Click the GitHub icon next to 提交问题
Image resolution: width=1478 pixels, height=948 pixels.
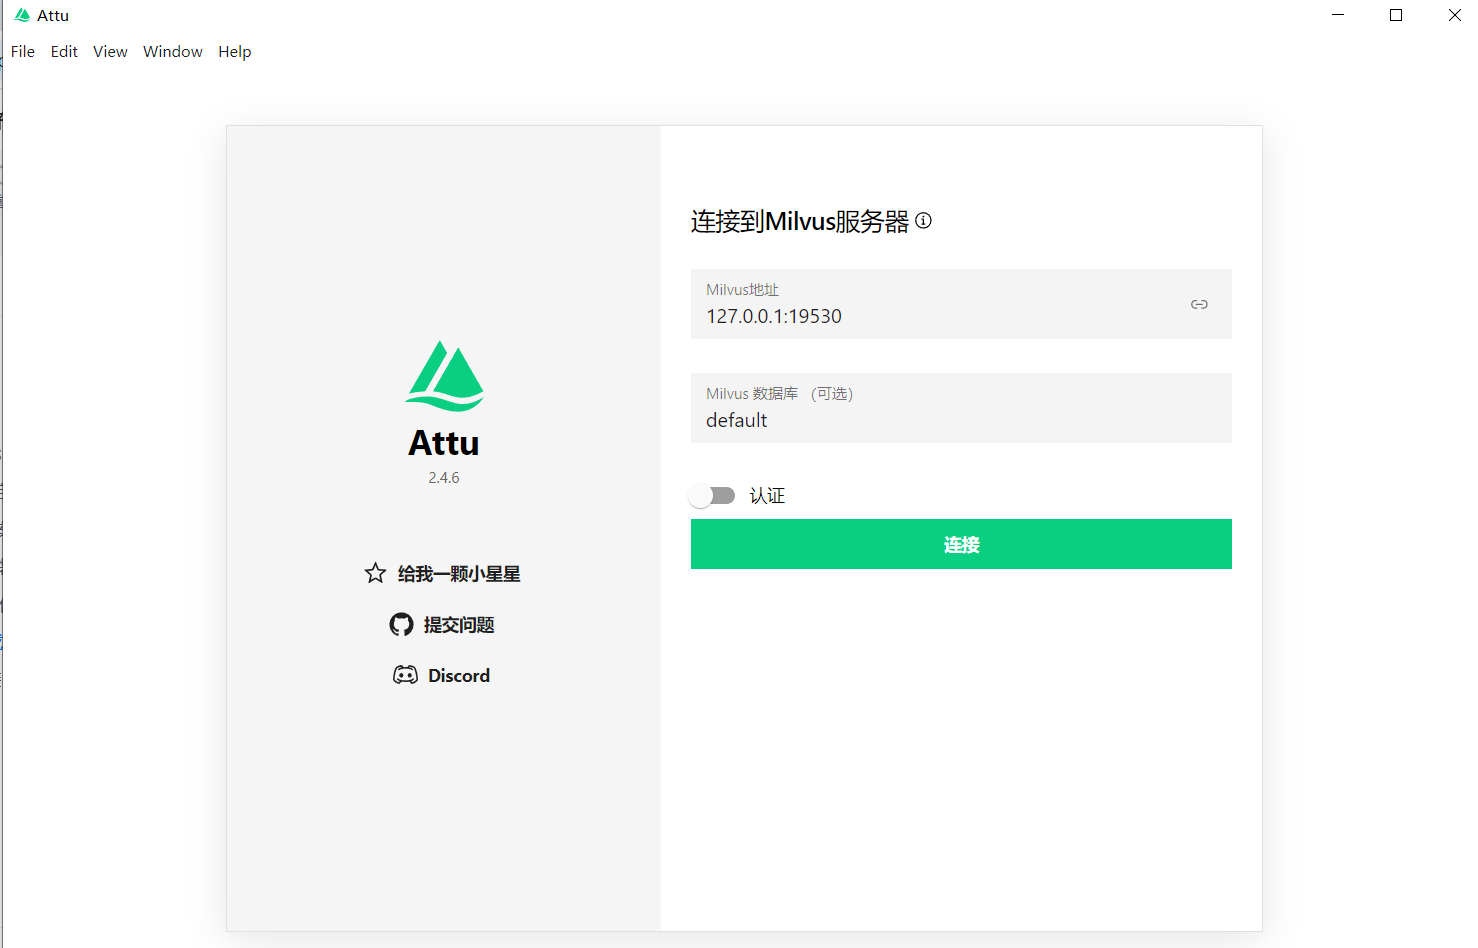point(401,624)
